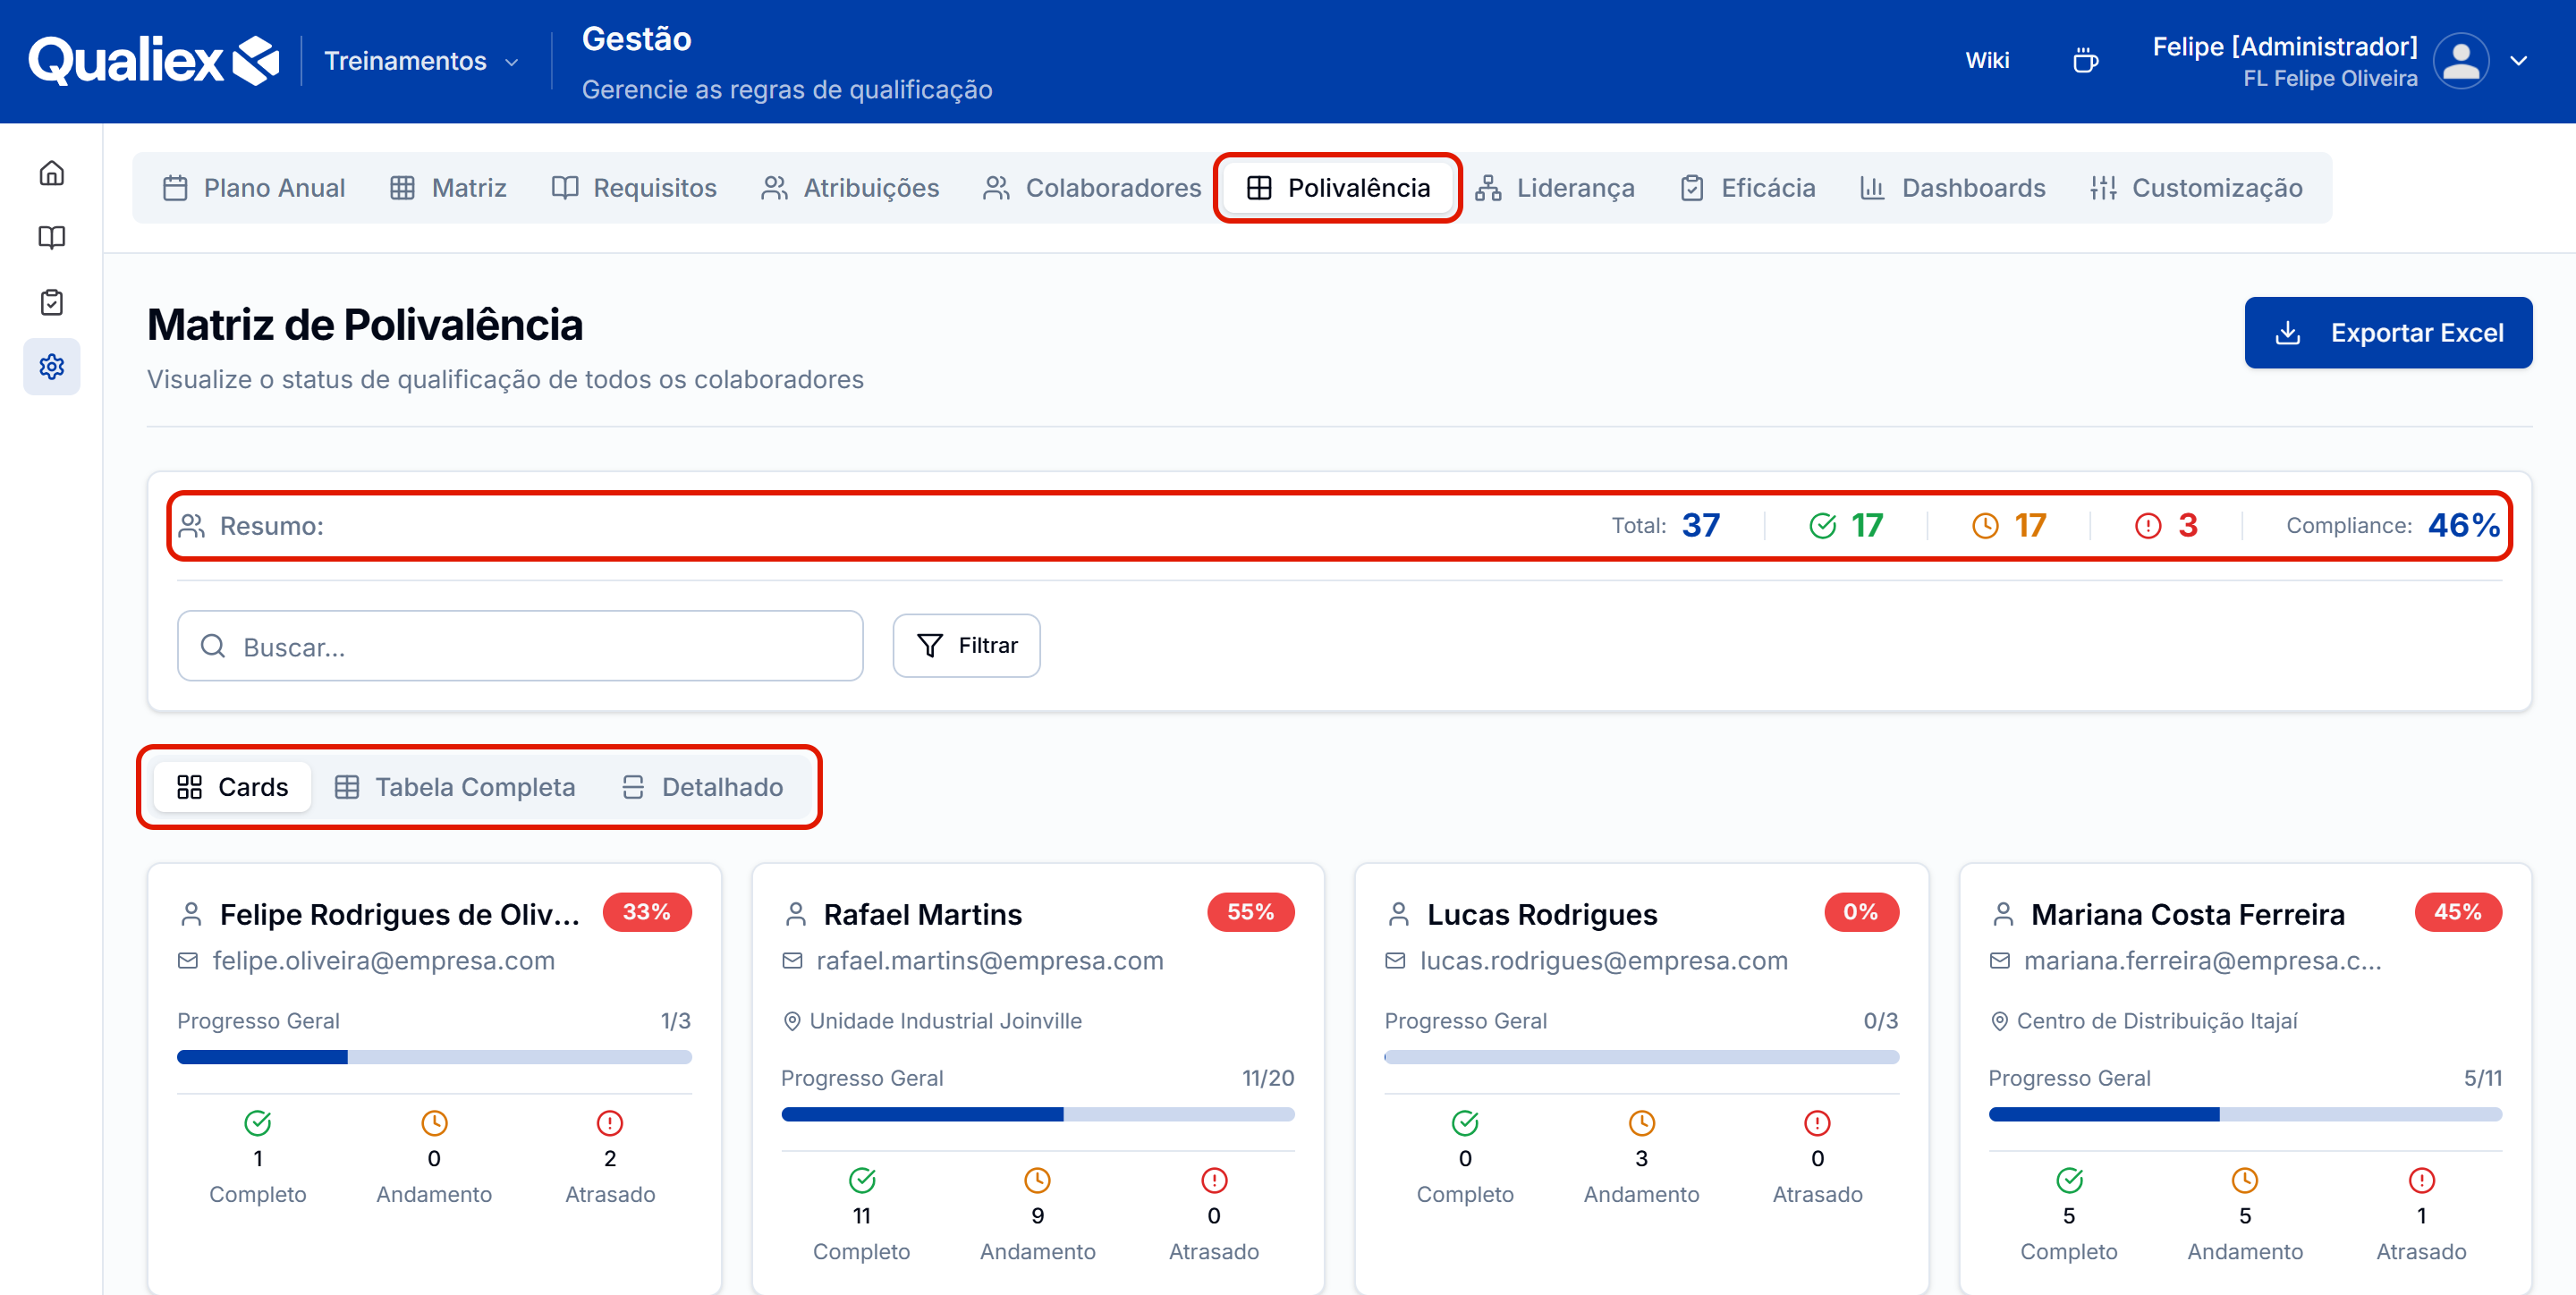
Task: Open the Matriz tab
Action: (x=448, y=188)
